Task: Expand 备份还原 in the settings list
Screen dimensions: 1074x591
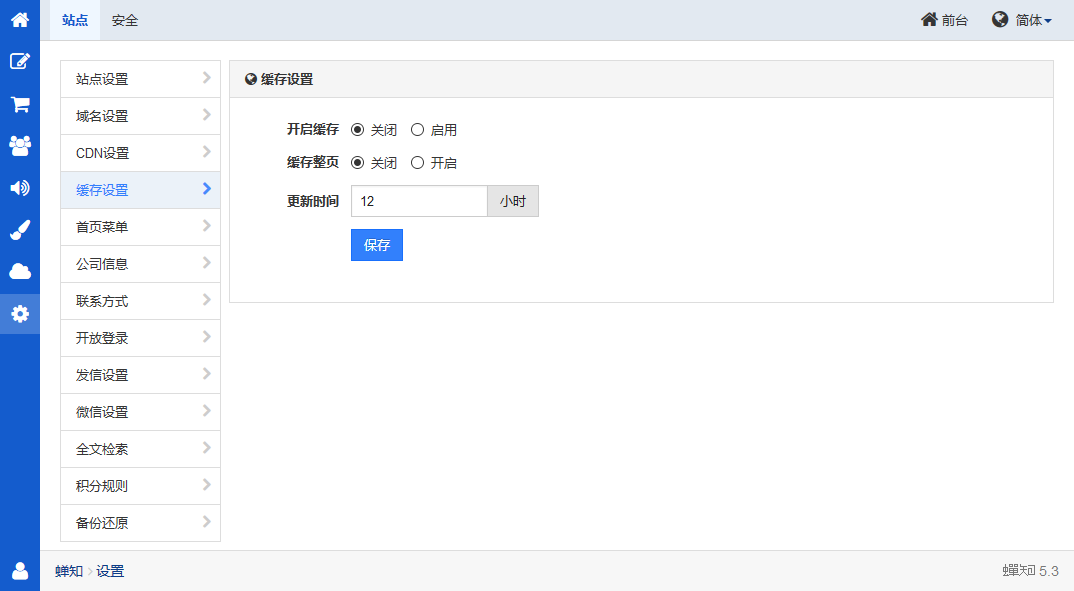Action: [140, 523]
